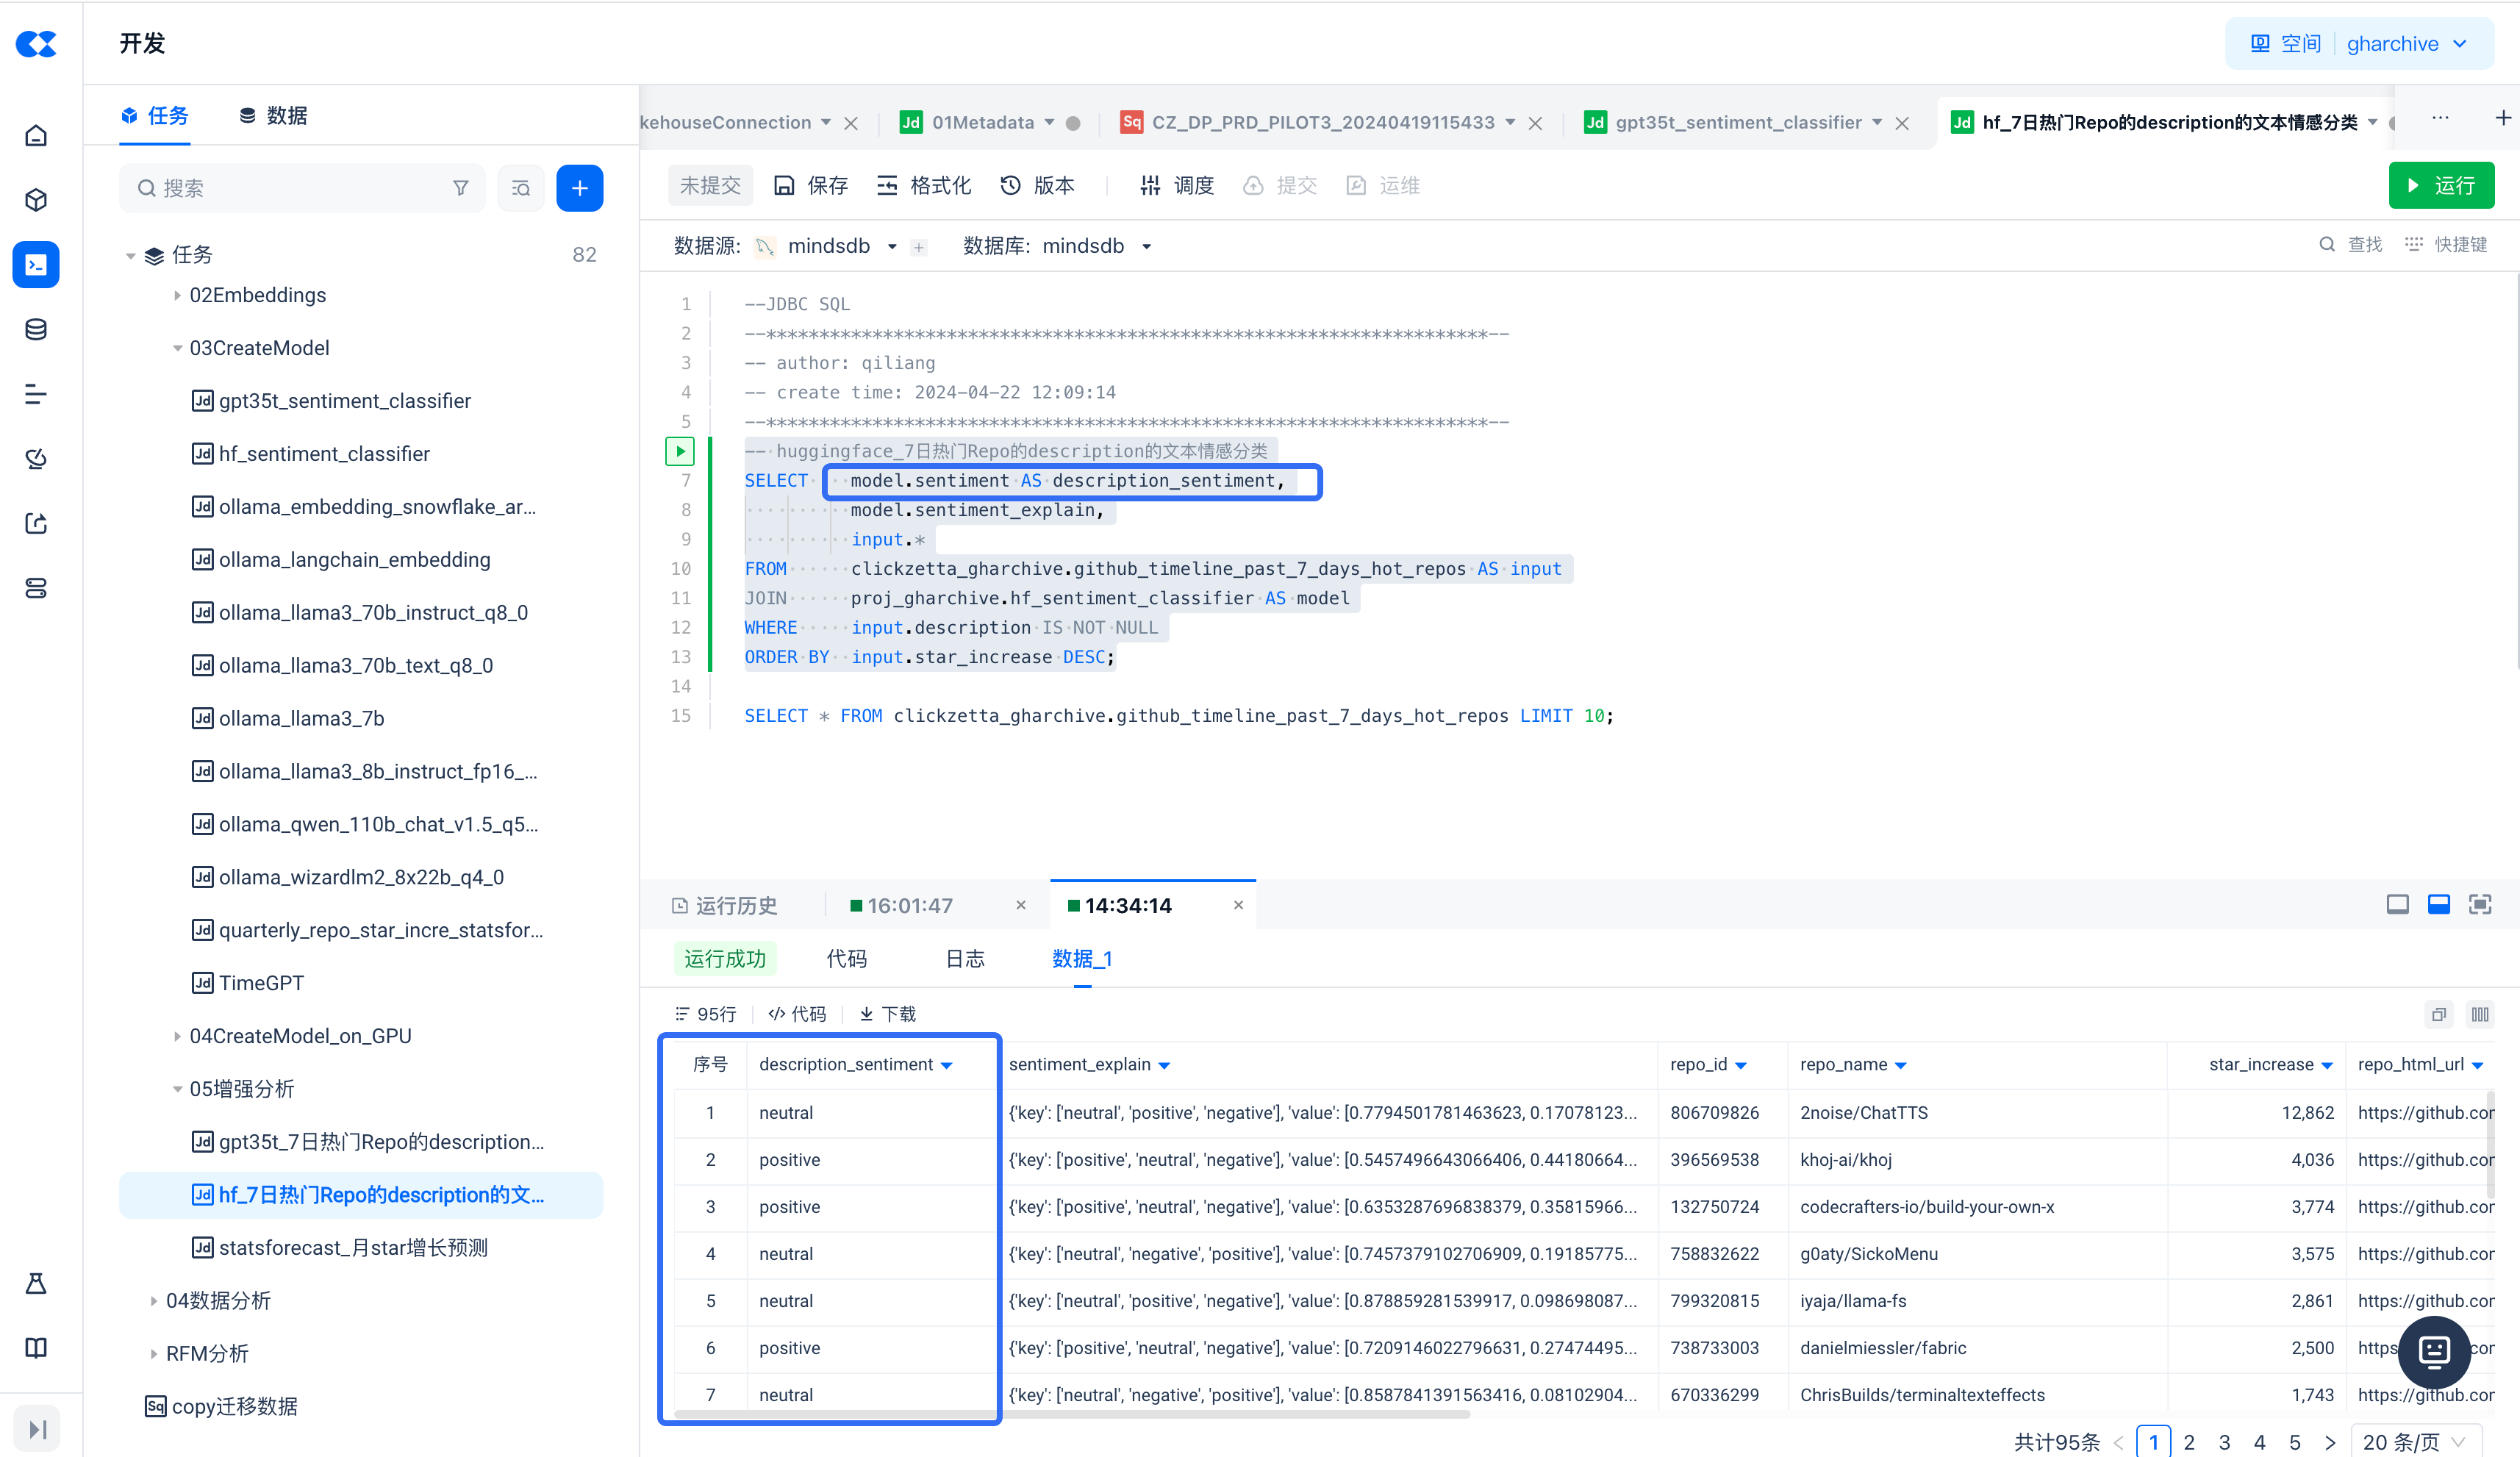Screen dimensions: 2520x1457
Task: Download results via 下载 icon
Action: point(866,1014)
